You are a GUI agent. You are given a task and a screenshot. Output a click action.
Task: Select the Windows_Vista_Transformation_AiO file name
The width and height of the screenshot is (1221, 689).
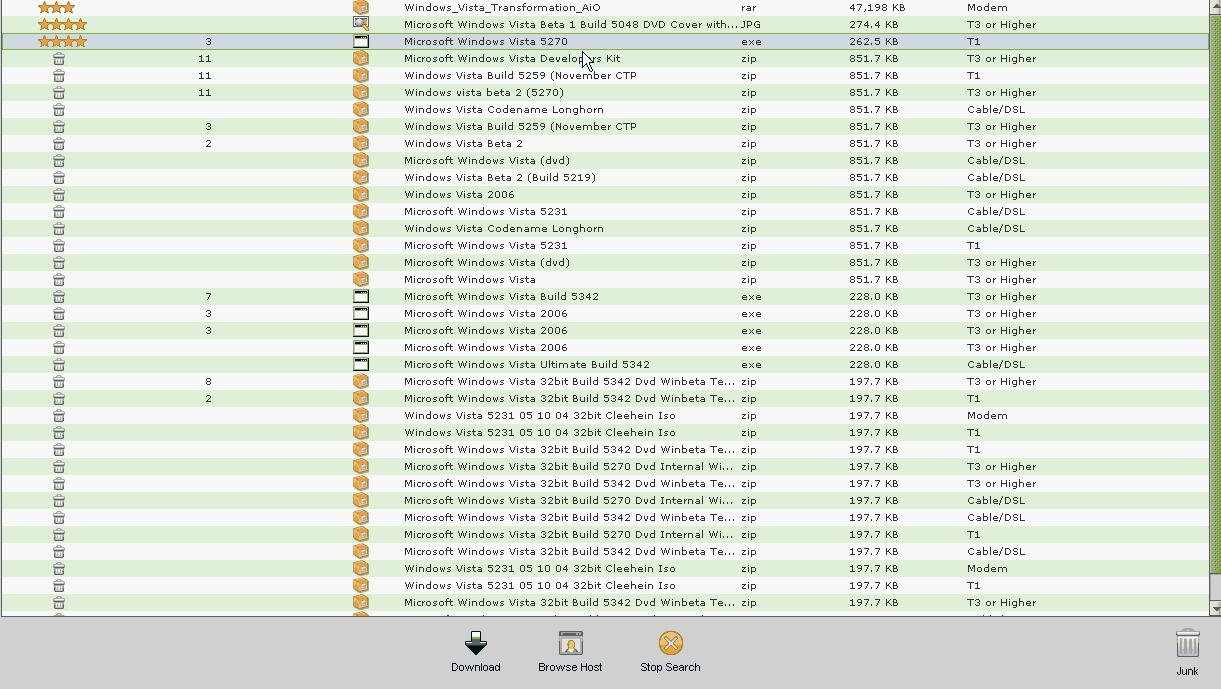502,7
